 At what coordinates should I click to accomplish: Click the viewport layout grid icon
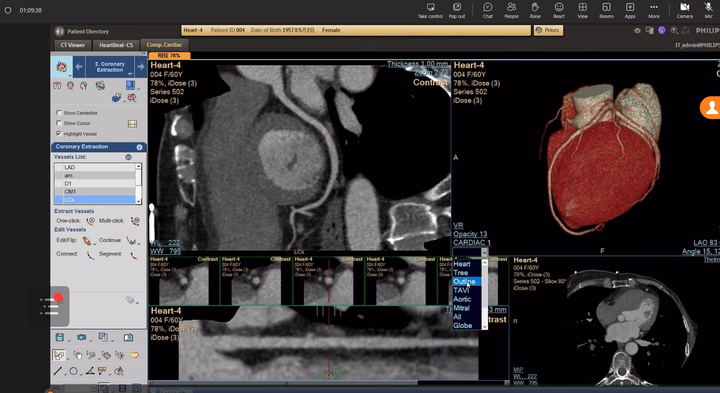pos(130,85)
